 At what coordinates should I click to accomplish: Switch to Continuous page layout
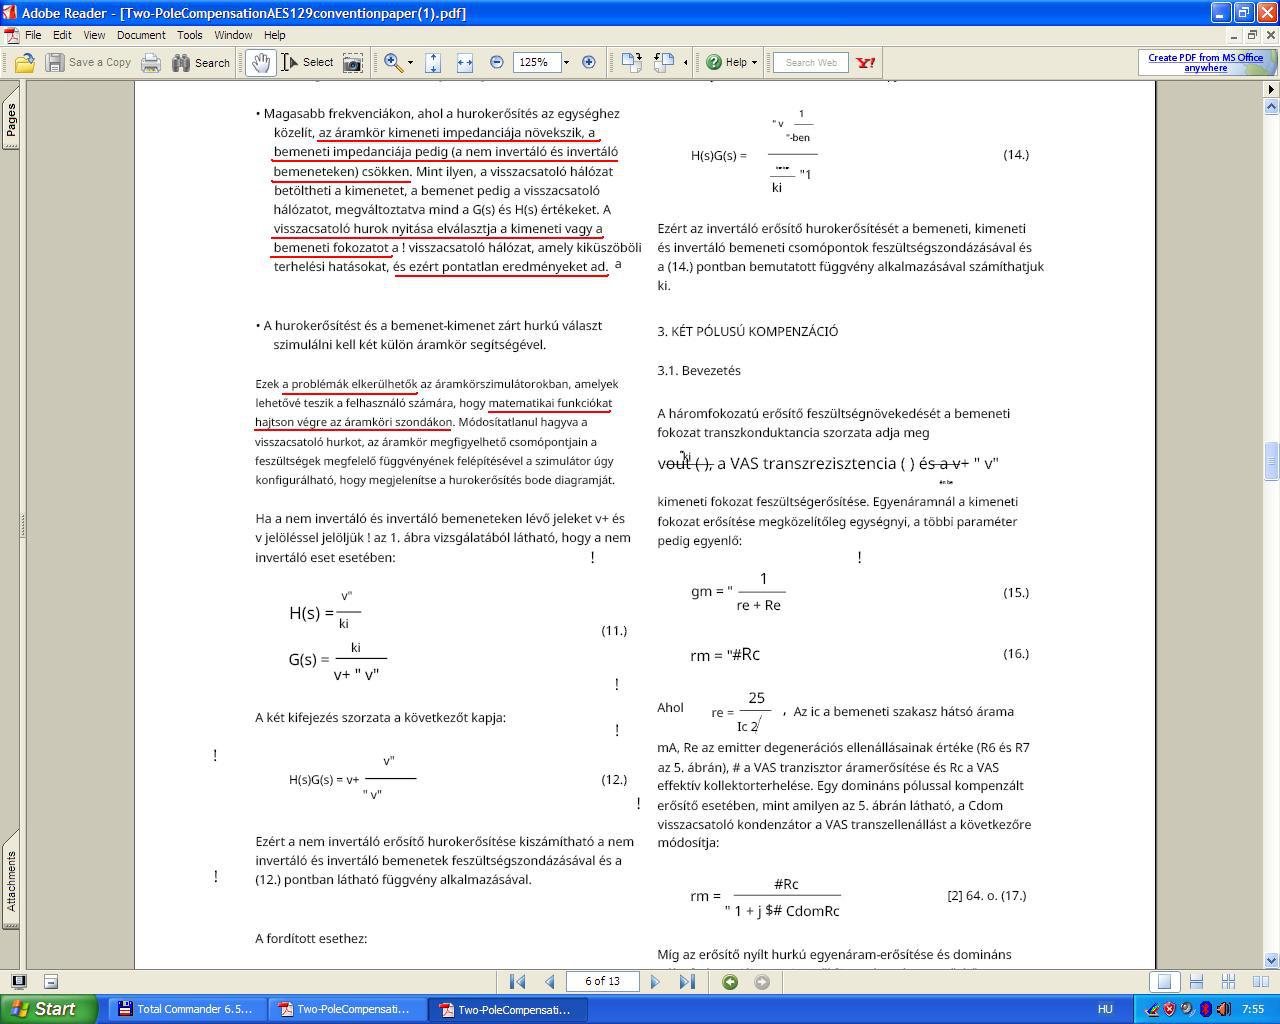pos(1196,982)
